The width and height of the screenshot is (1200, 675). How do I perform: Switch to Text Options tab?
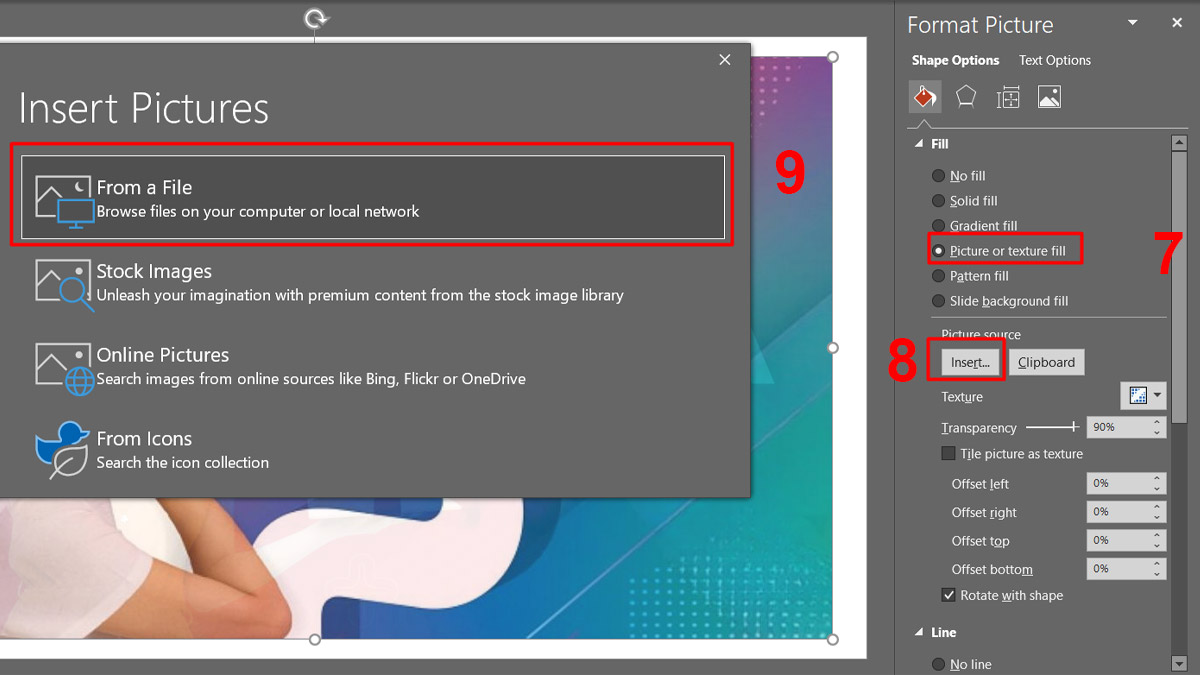click(x=1054, y=60)
